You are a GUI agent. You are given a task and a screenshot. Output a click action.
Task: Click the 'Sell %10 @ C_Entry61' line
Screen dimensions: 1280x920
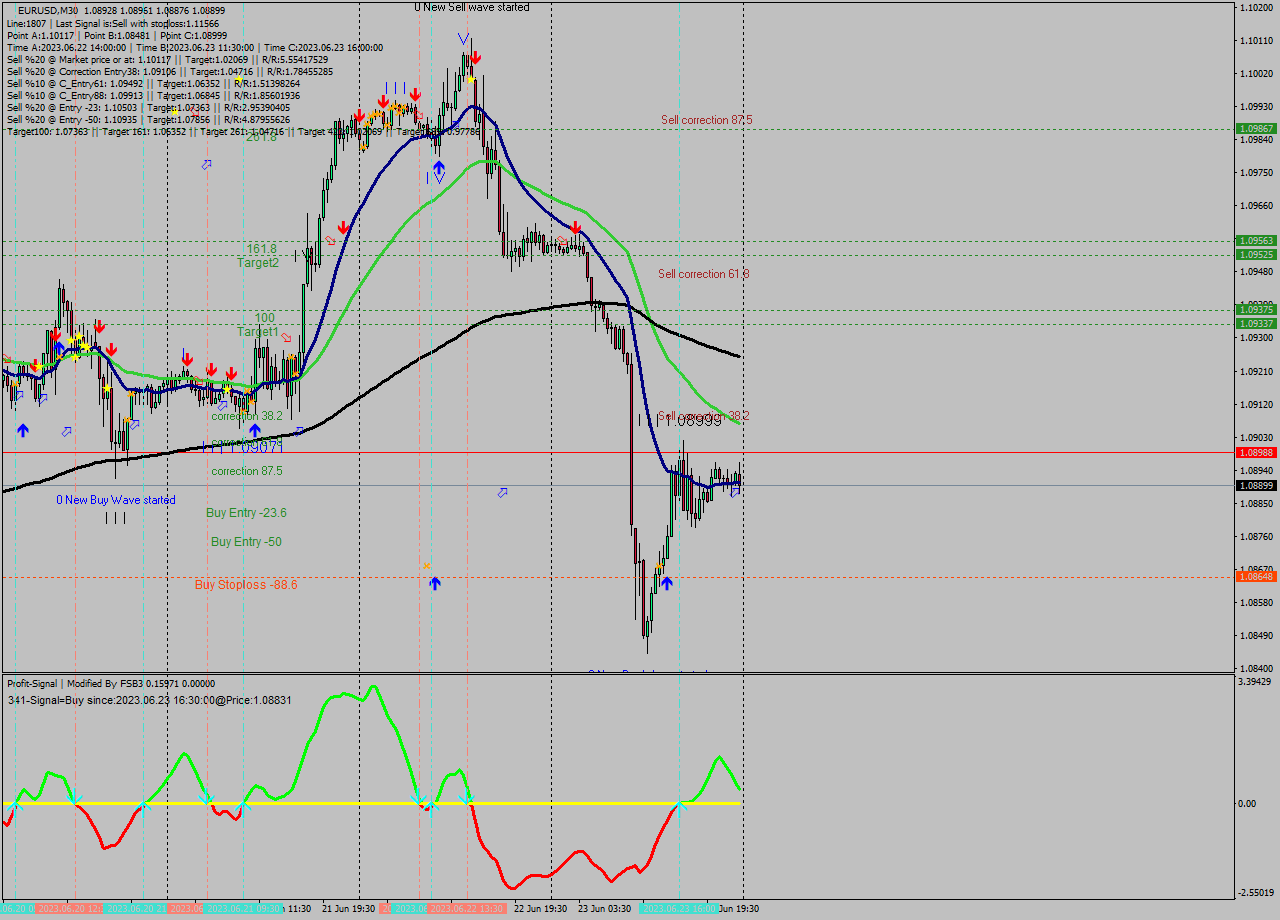click(x=153, y=84)
